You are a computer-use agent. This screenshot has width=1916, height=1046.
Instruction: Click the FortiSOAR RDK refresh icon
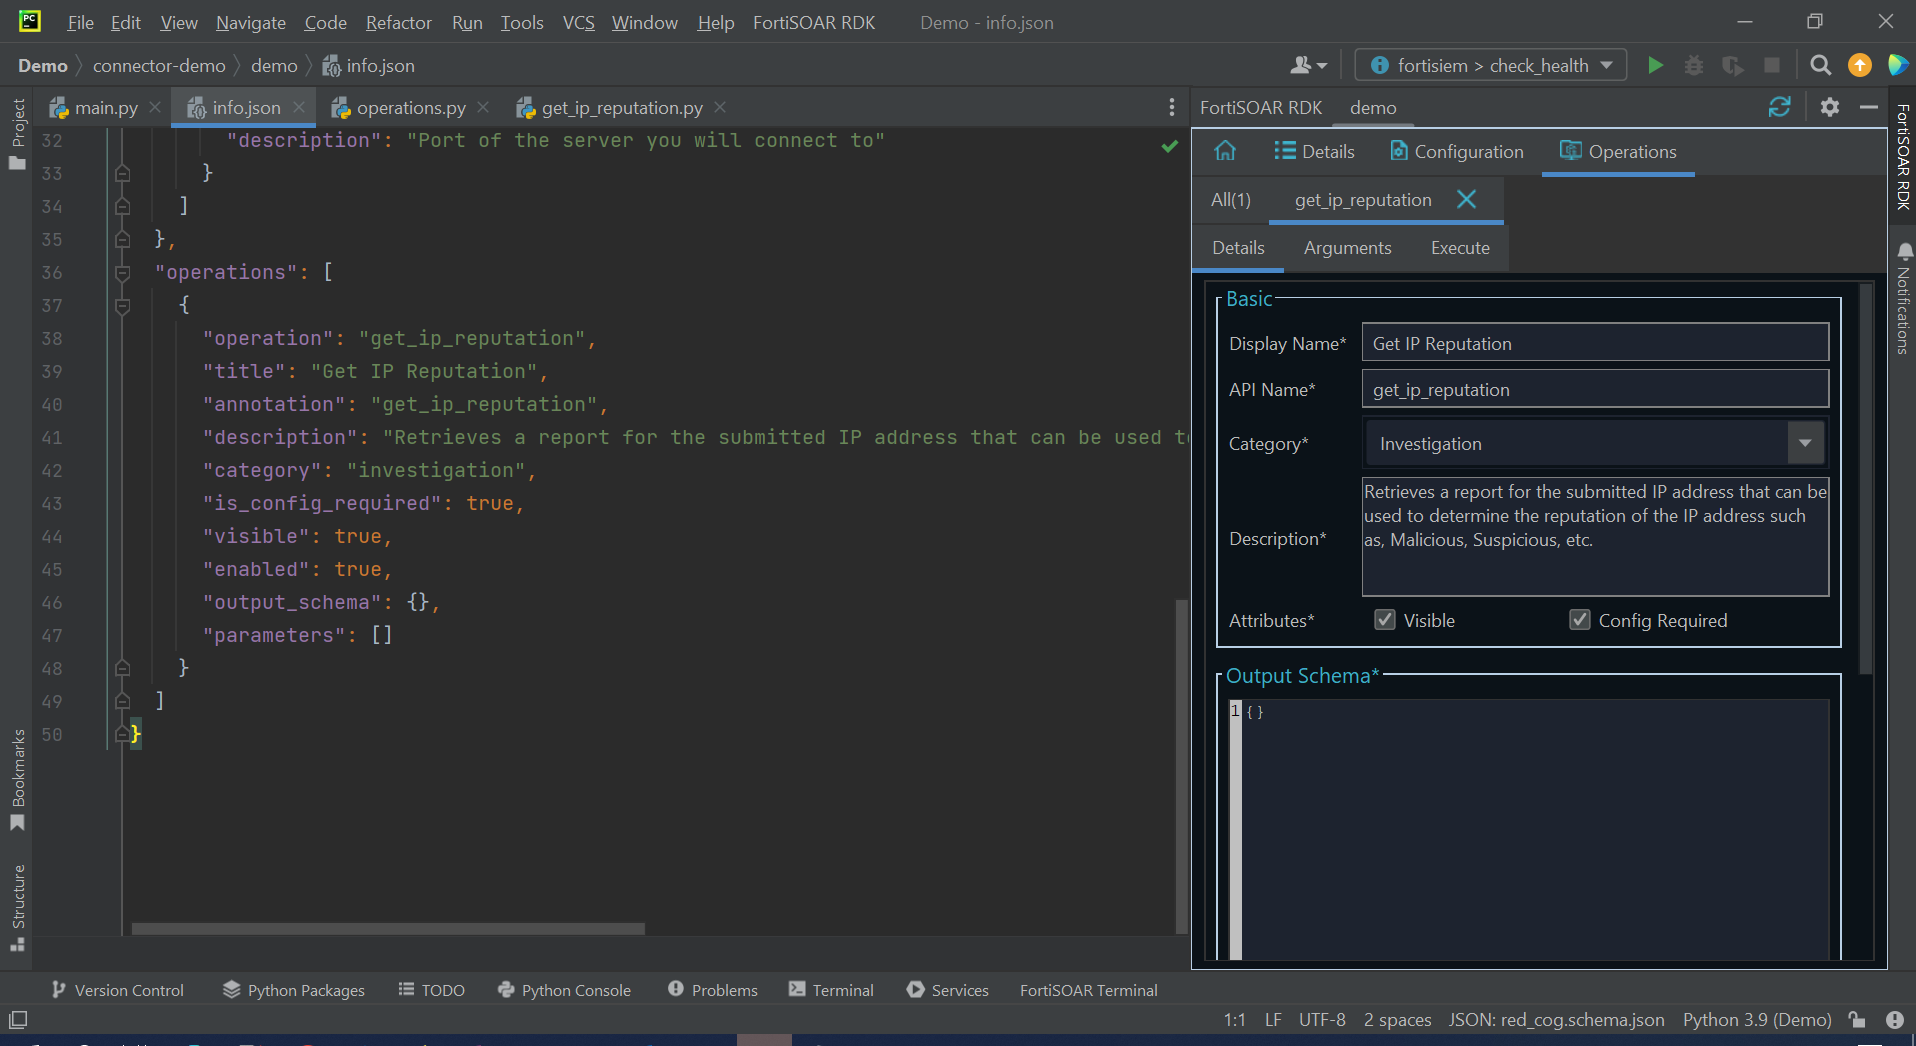(1779, 108)
